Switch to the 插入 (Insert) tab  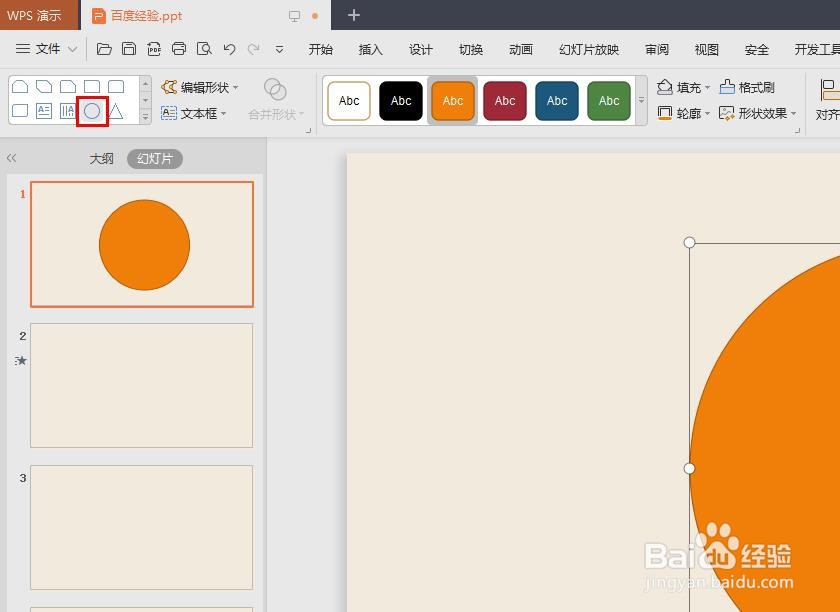pyautogui.click(x=371, y=49)
